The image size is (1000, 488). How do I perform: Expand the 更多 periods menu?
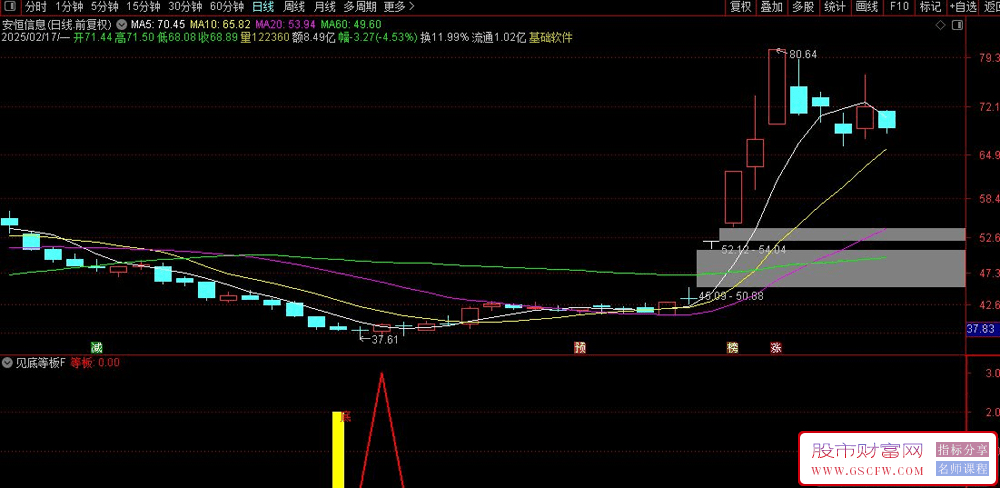click(x=399, y=7)
